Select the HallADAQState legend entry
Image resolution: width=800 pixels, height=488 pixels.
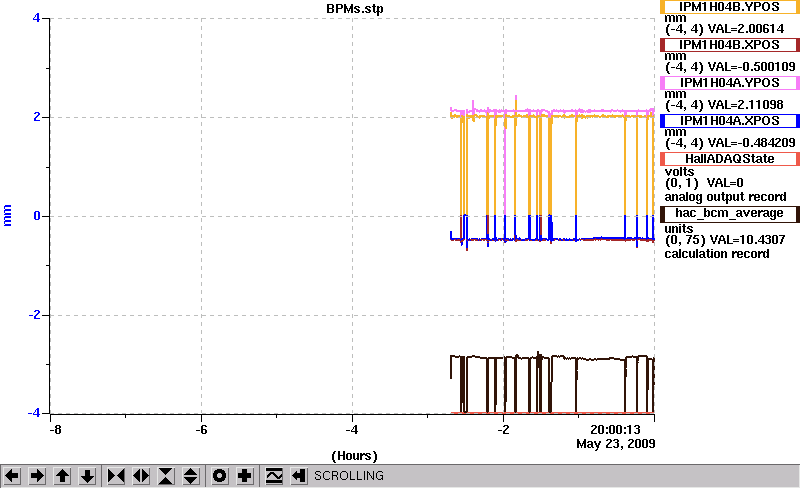point(730,159)
